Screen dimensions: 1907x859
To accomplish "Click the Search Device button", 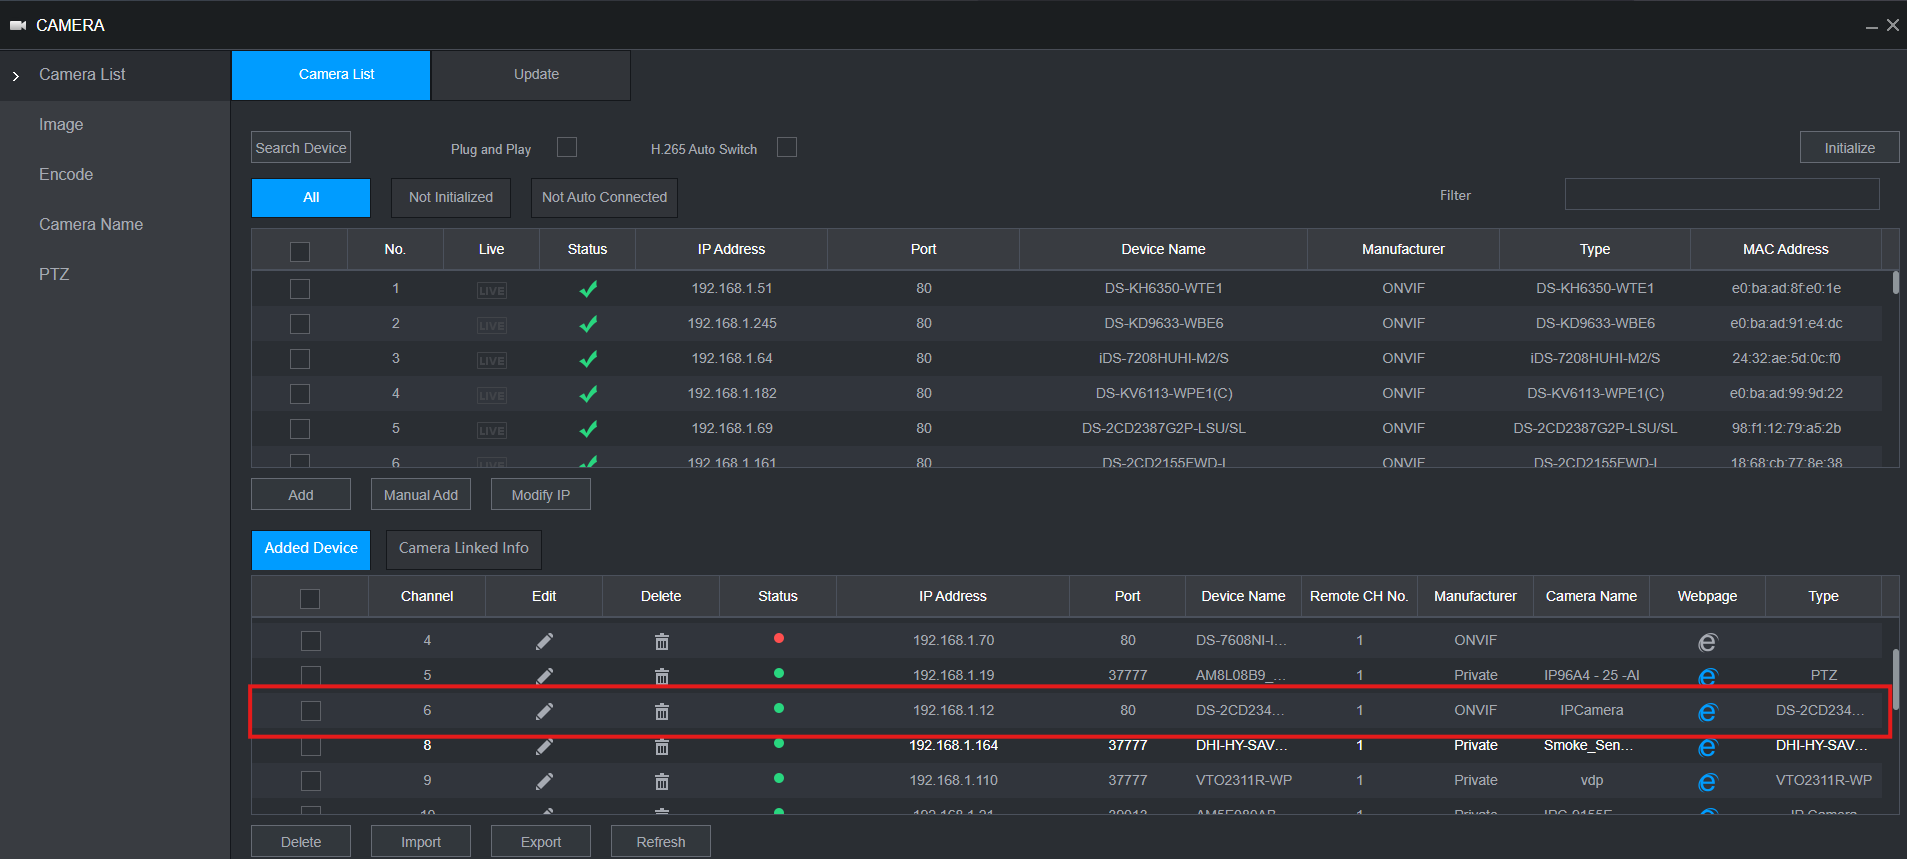I will [301, 148].
